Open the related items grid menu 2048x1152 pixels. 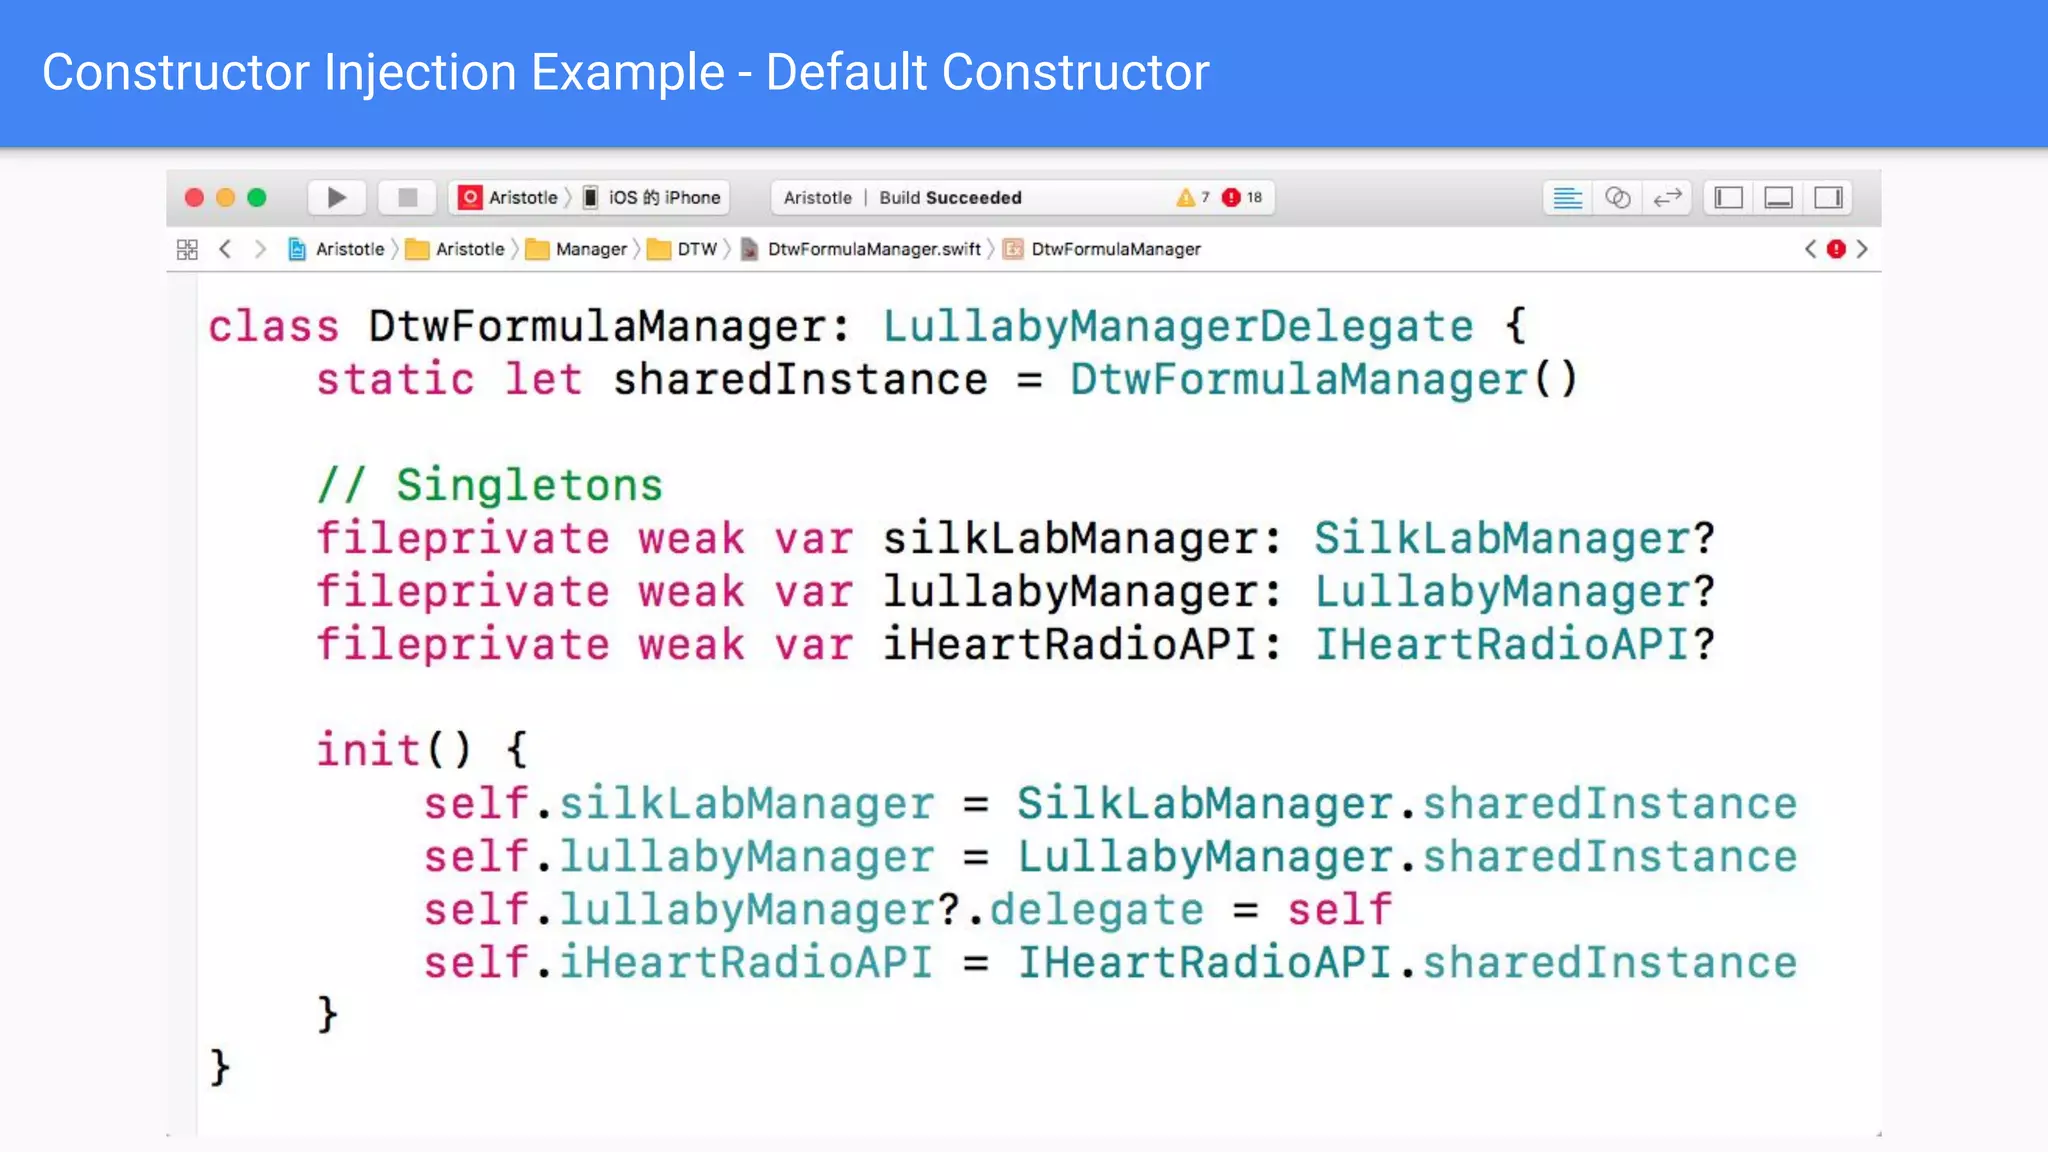point(187,249)
